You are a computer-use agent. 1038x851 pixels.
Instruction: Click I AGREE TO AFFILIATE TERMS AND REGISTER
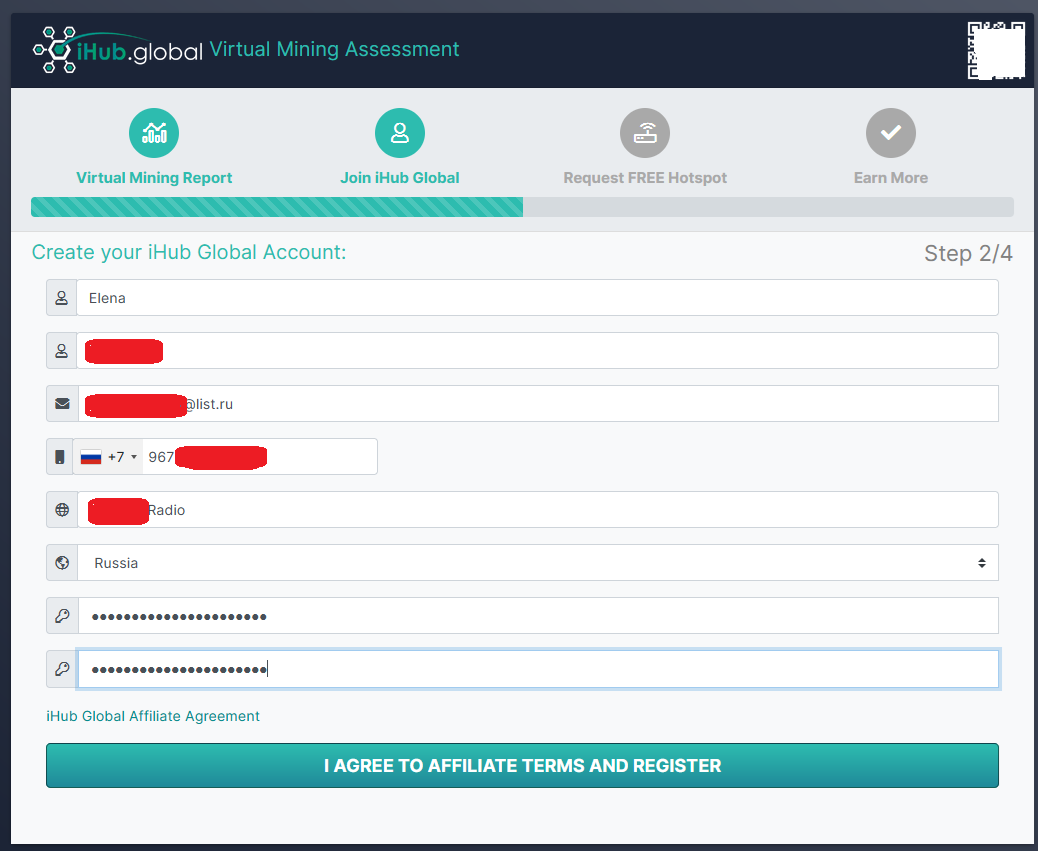(x=522, y=766)
